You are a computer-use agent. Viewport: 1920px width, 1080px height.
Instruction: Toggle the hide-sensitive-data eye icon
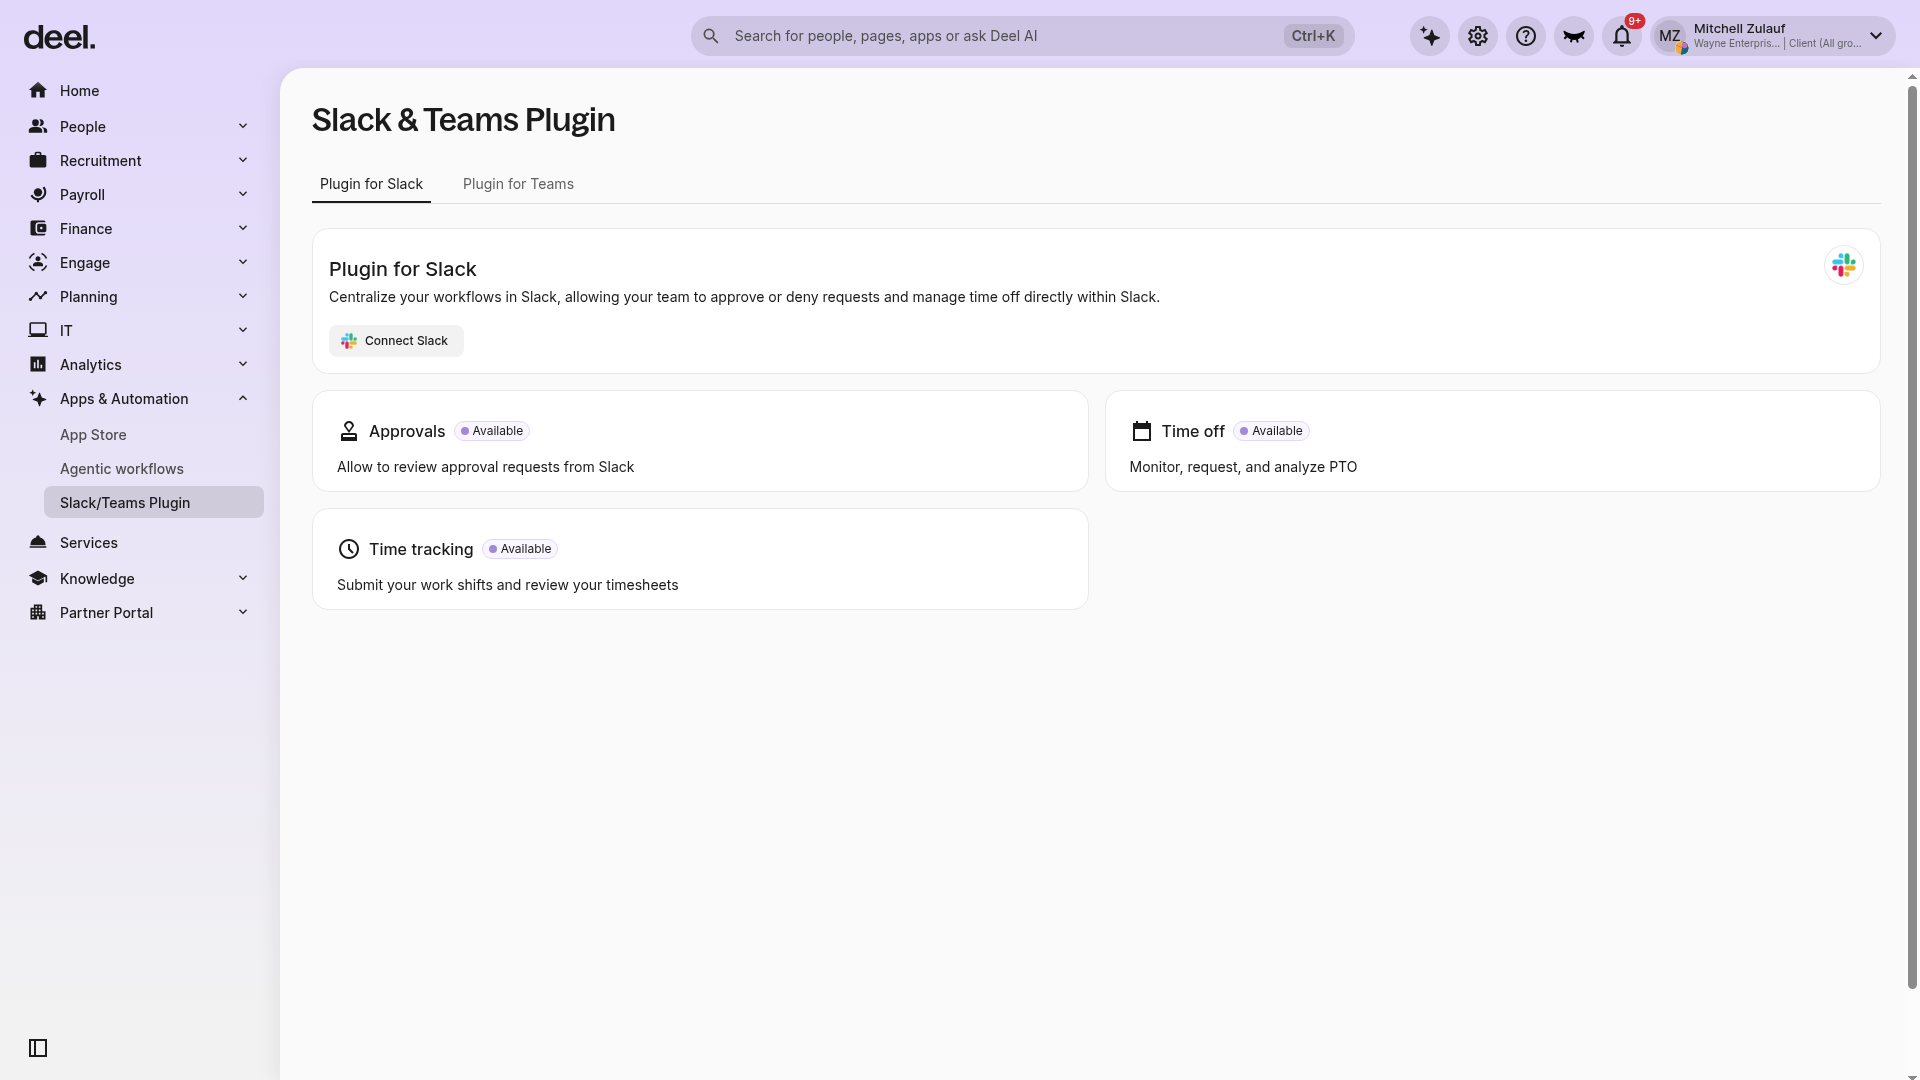tap(1574, 36)
